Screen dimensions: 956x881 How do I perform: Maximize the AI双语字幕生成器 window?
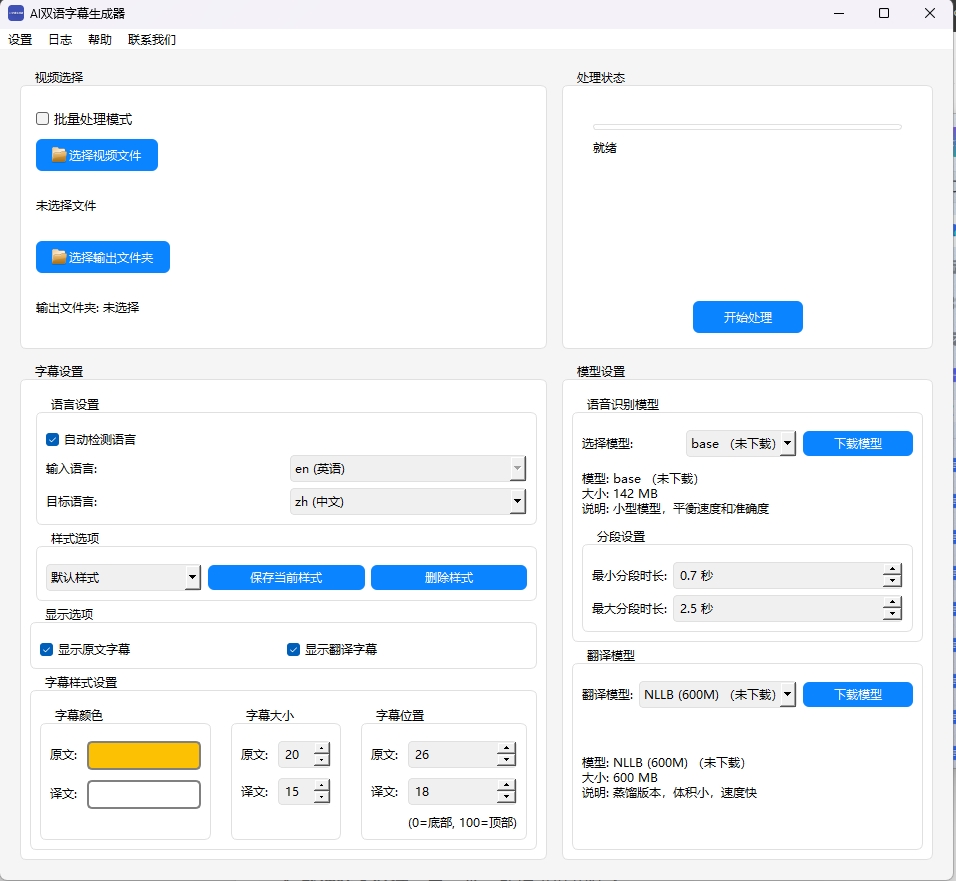click(x=883, y=13)
